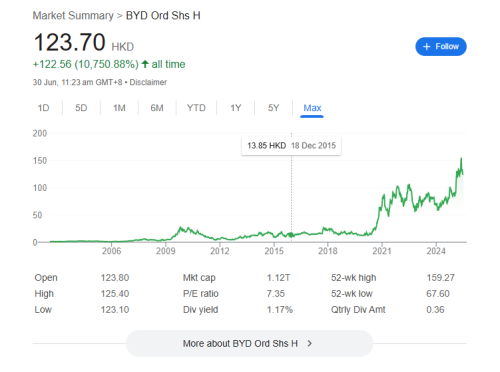500x372 pixels.
Task: Switch chart to the 6M range
Action: click(157, 108)
